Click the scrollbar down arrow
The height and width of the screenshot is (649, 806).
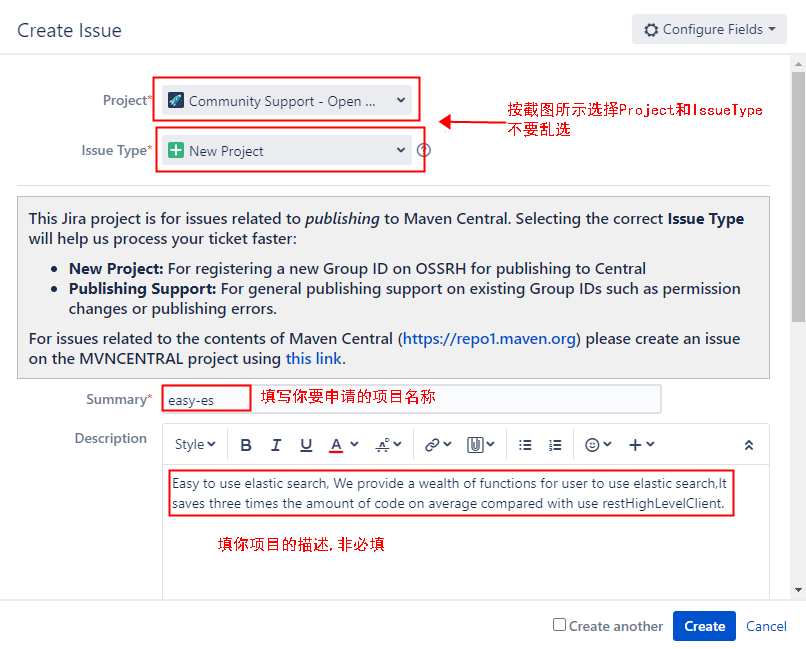(x=798, y=590)
